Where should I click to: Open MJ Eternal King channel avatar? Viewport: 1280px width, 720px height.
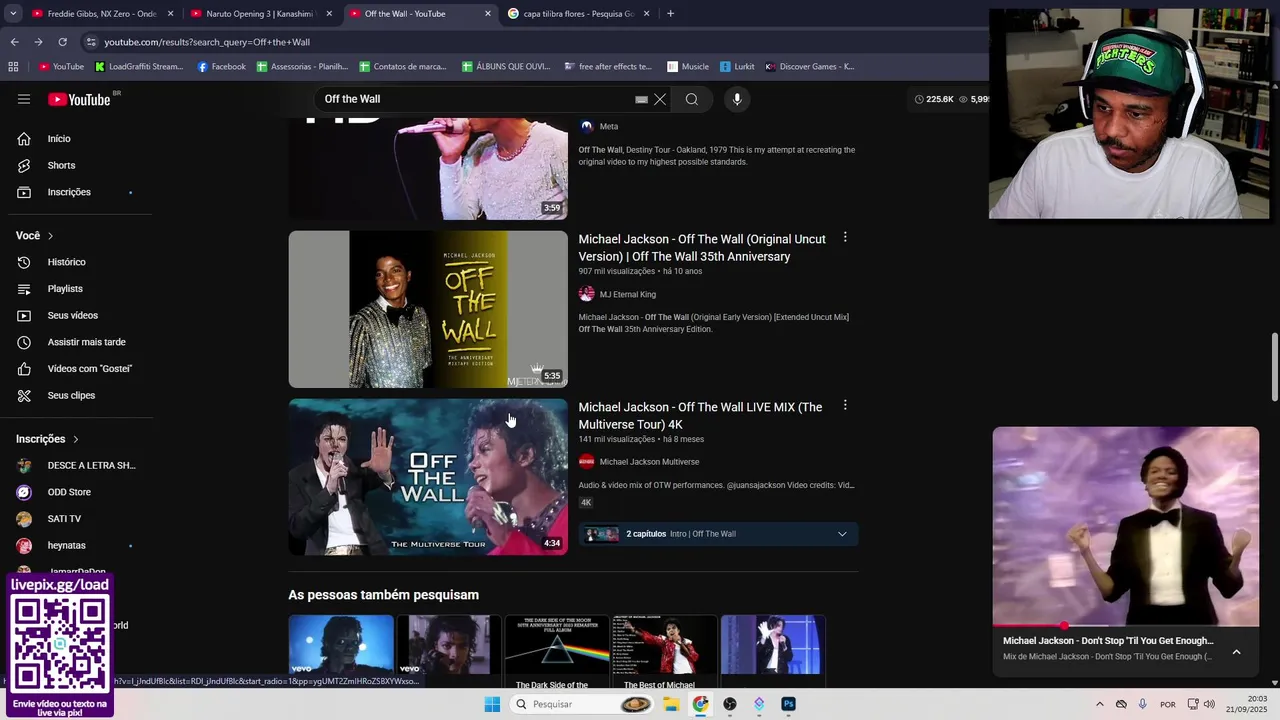[x=586, y=294]
